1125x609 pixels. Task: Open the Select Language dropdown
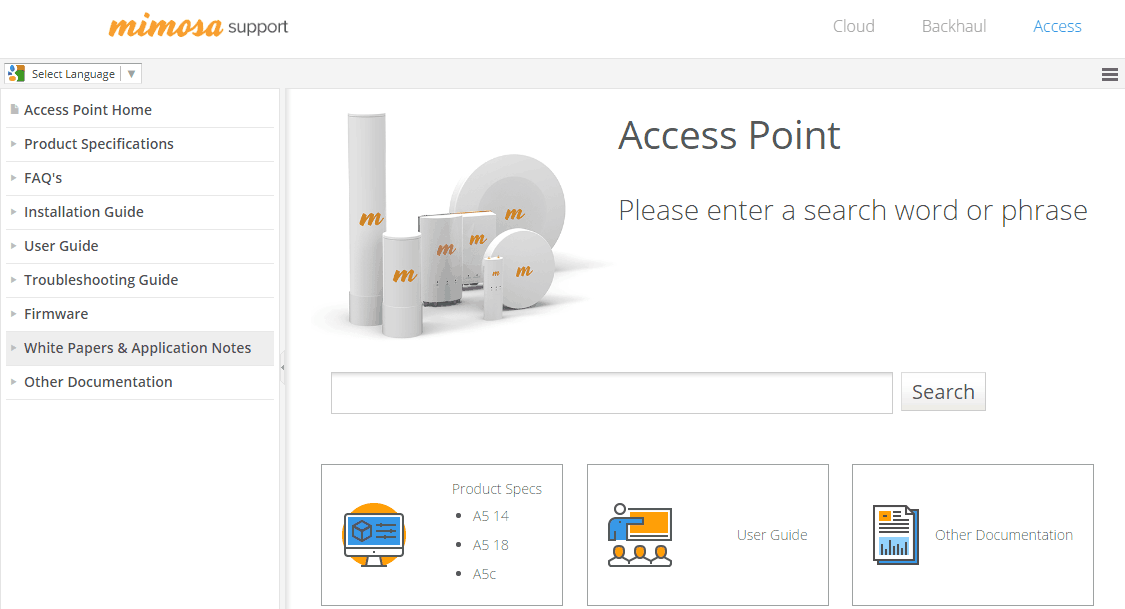click(72, 73)
